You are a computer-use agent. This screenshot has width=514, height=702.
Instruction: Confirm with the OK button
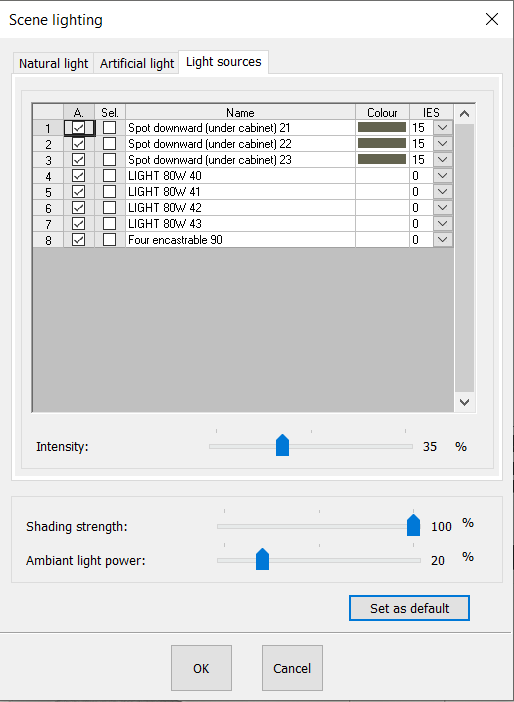point(201,668)
